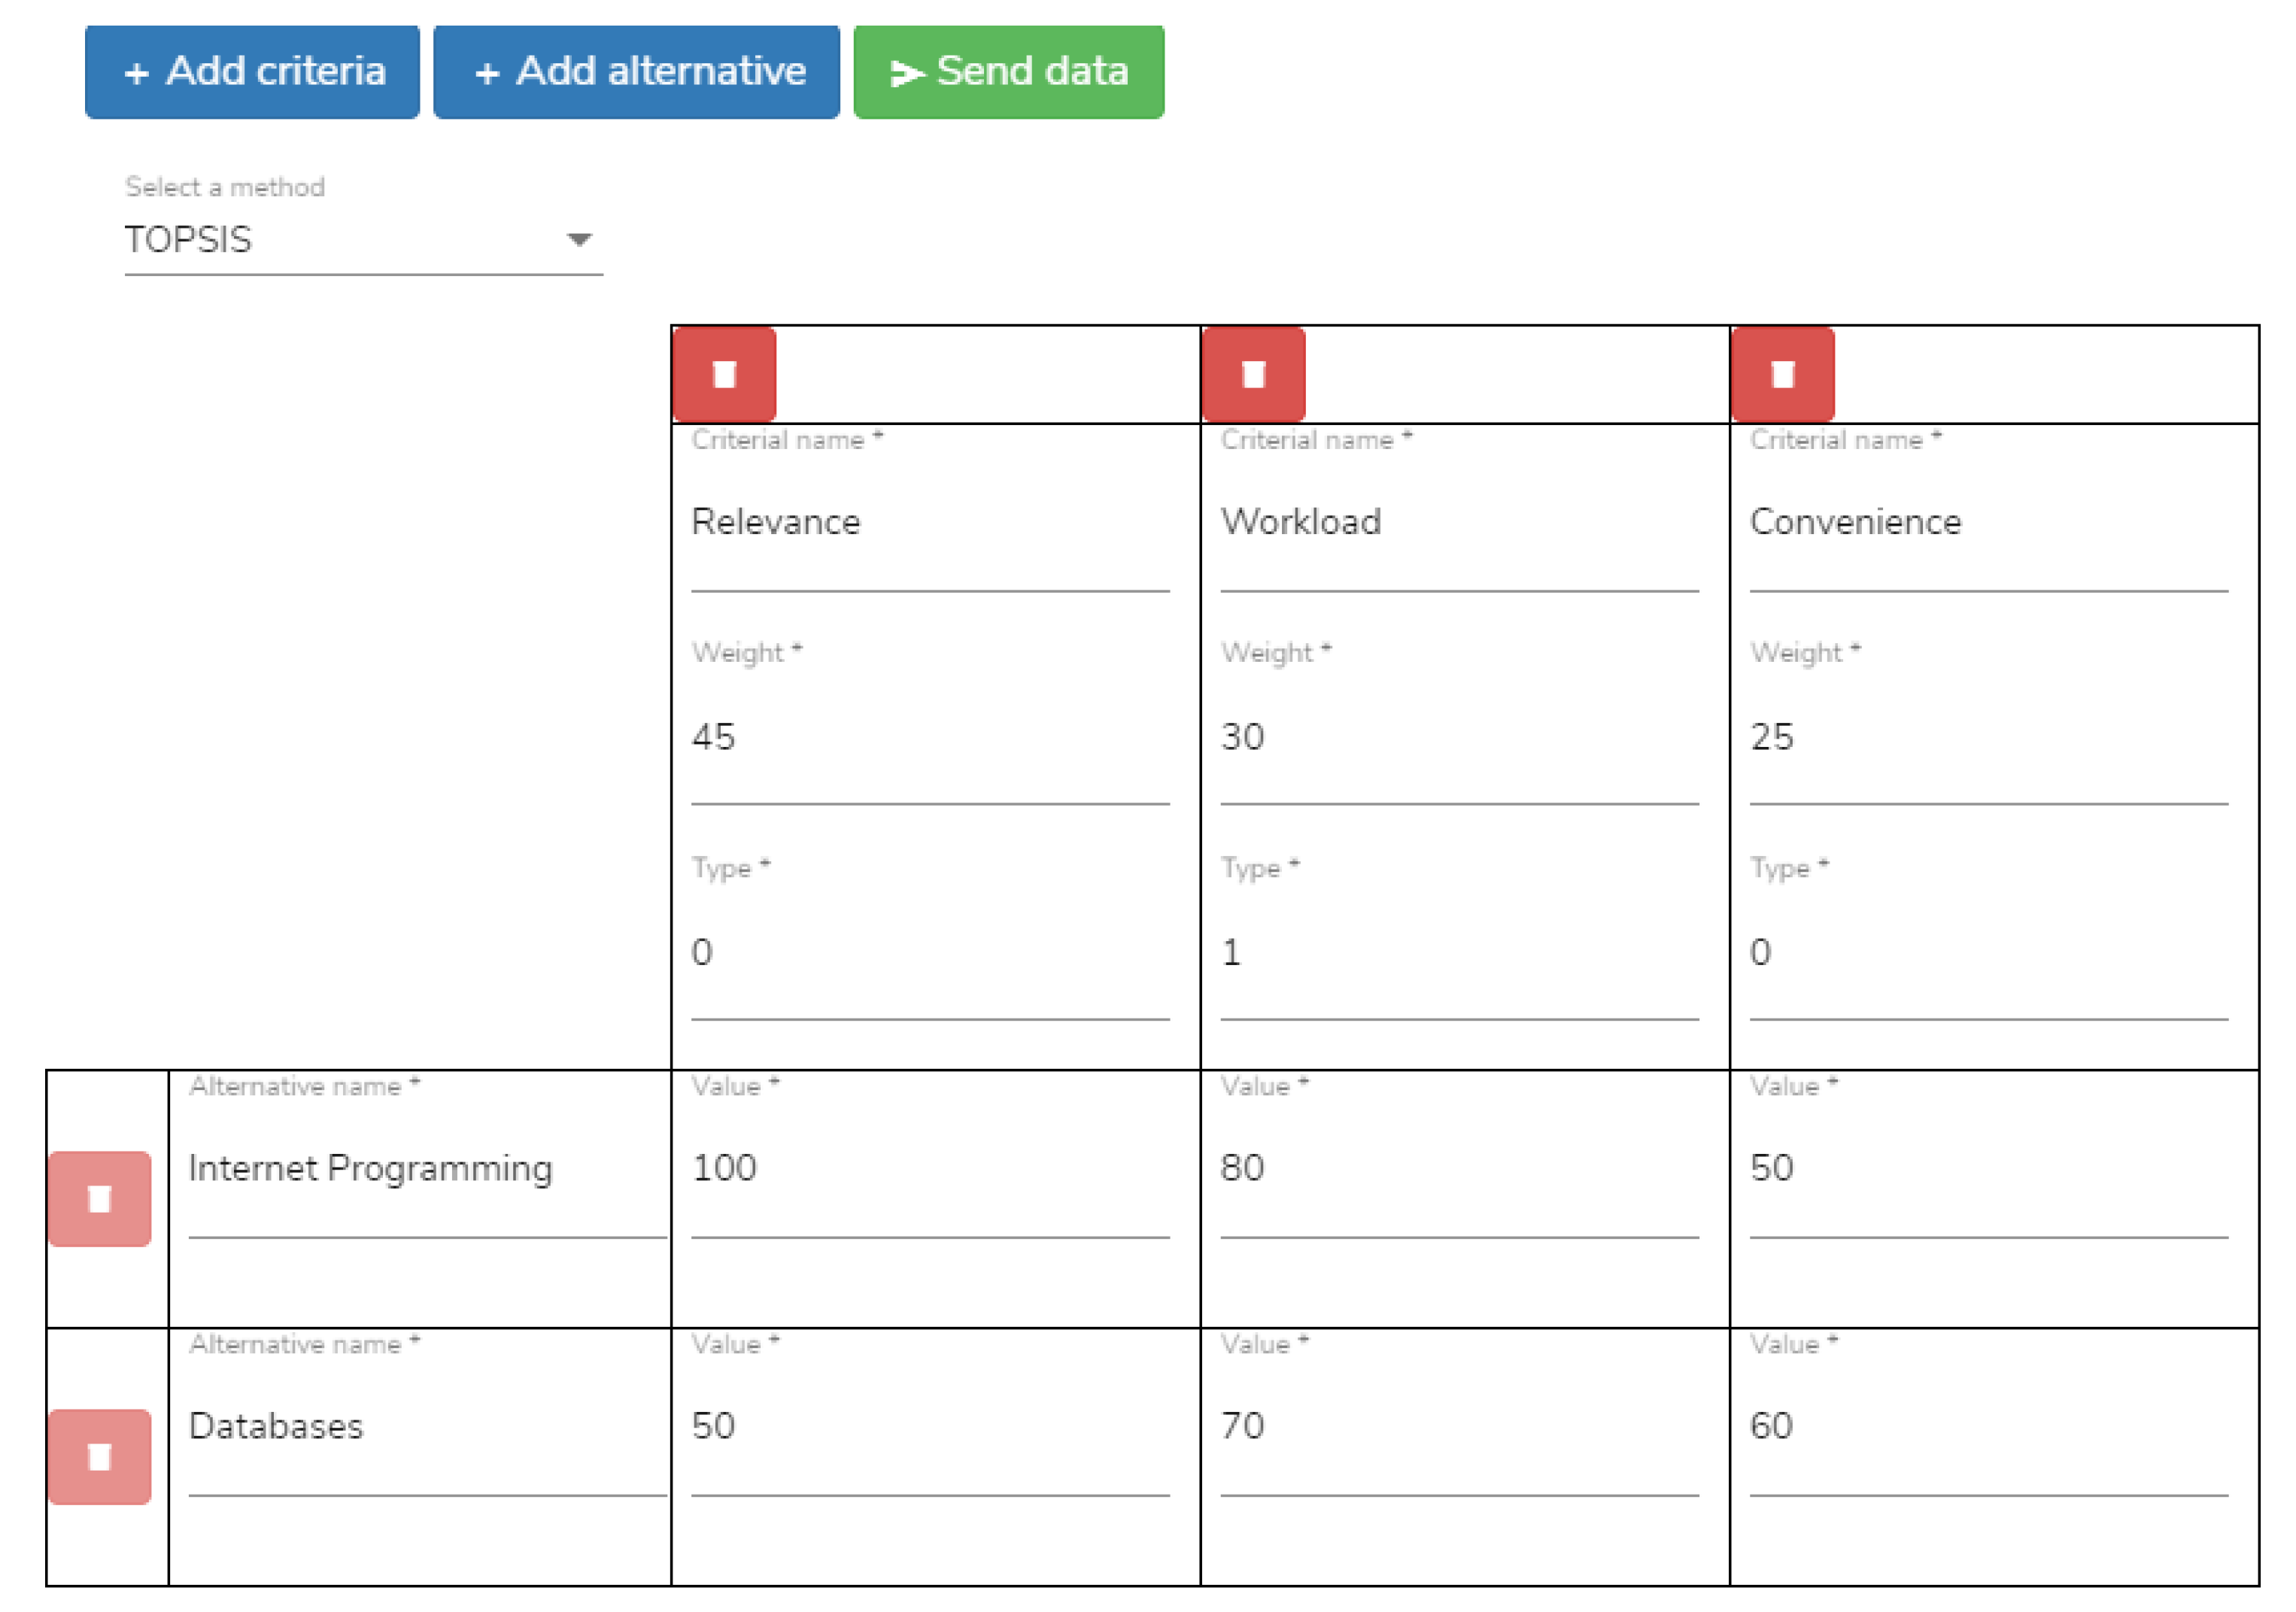Remove the Databases alternative row
The image size is (2296, 1612).
[99, 1456]
